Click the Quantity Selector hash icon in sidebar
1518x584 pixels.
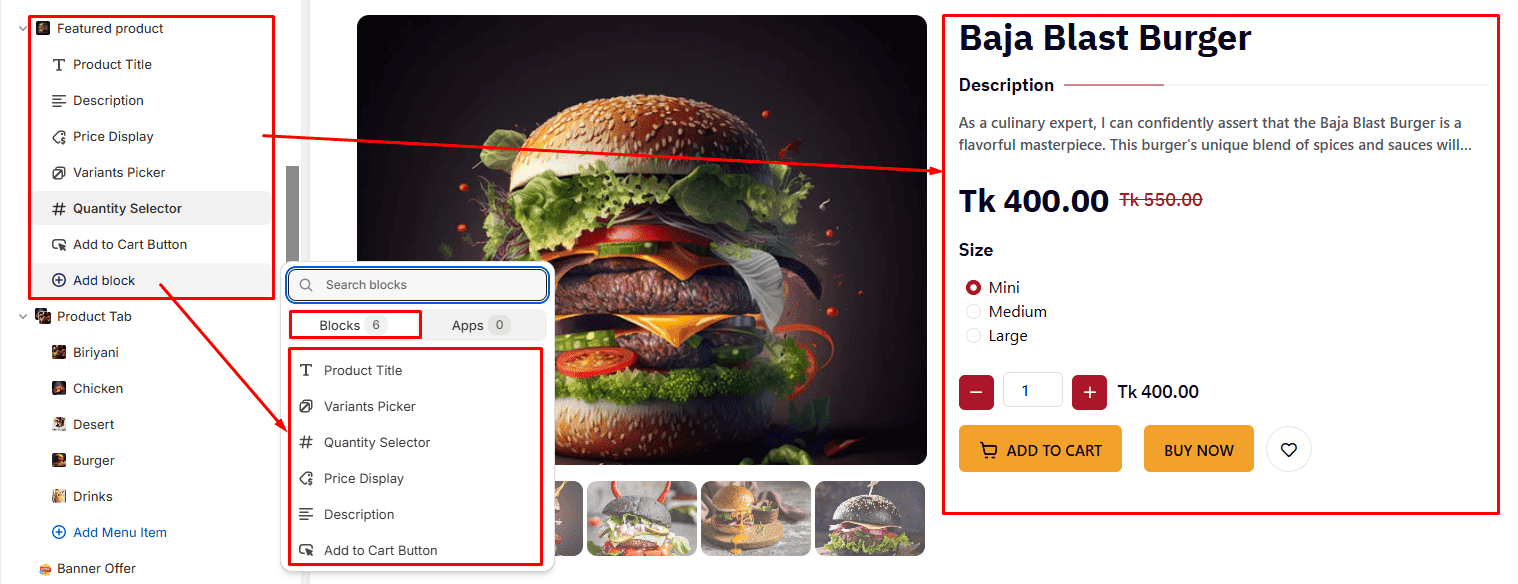click(x=59, y=209)
